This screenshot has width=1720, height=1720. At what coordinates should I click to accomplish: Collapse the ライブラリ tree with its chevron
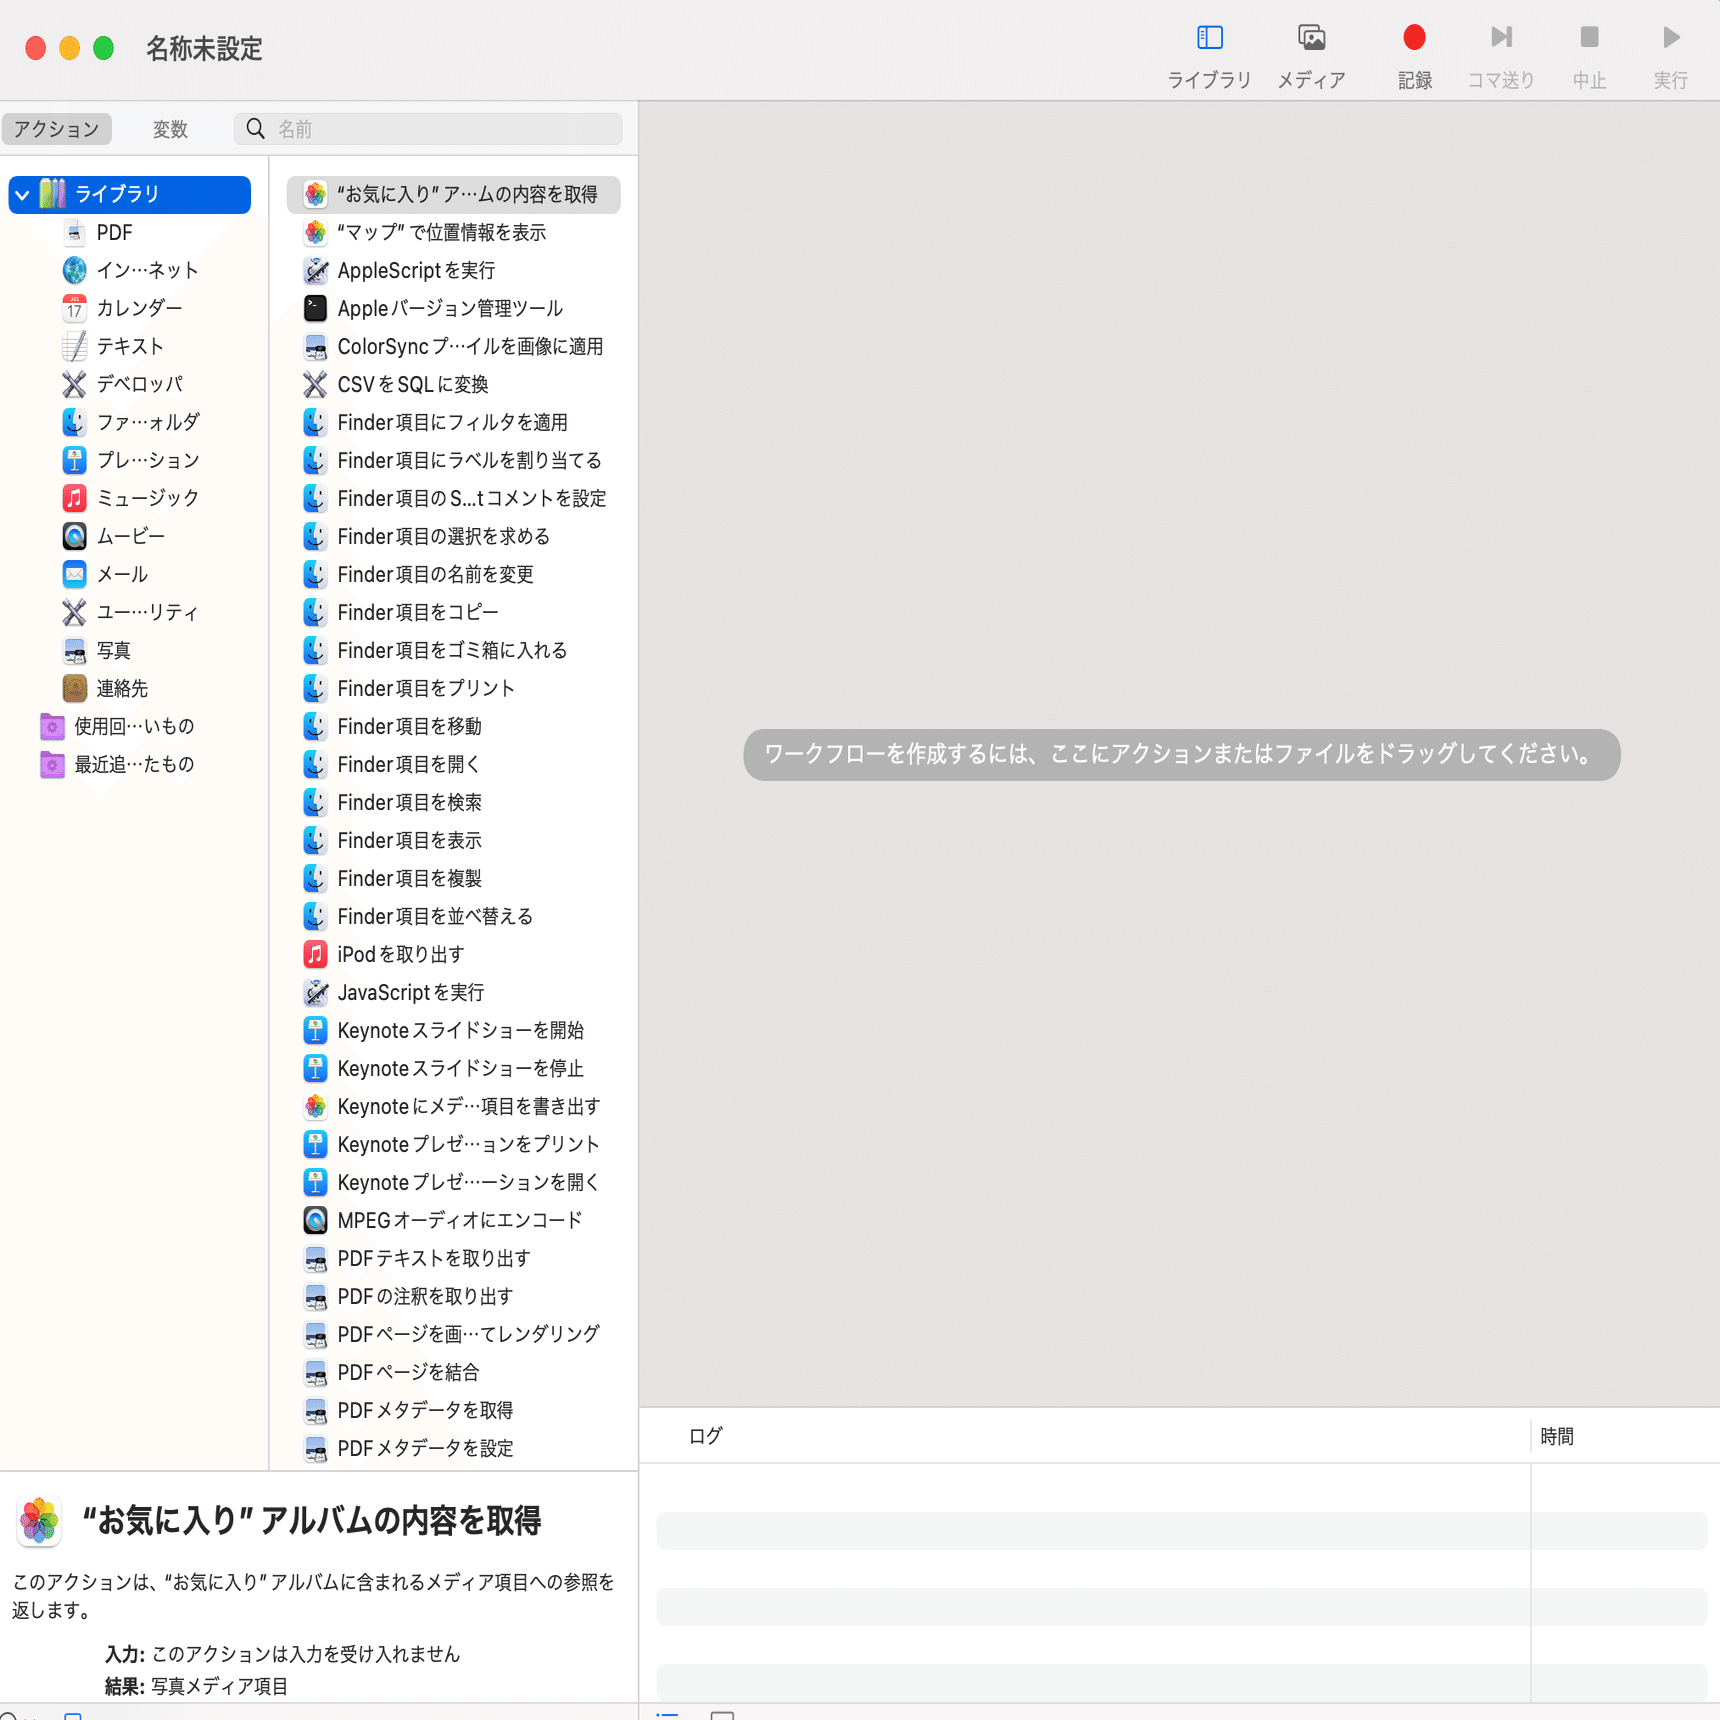[x=23, y=195]
